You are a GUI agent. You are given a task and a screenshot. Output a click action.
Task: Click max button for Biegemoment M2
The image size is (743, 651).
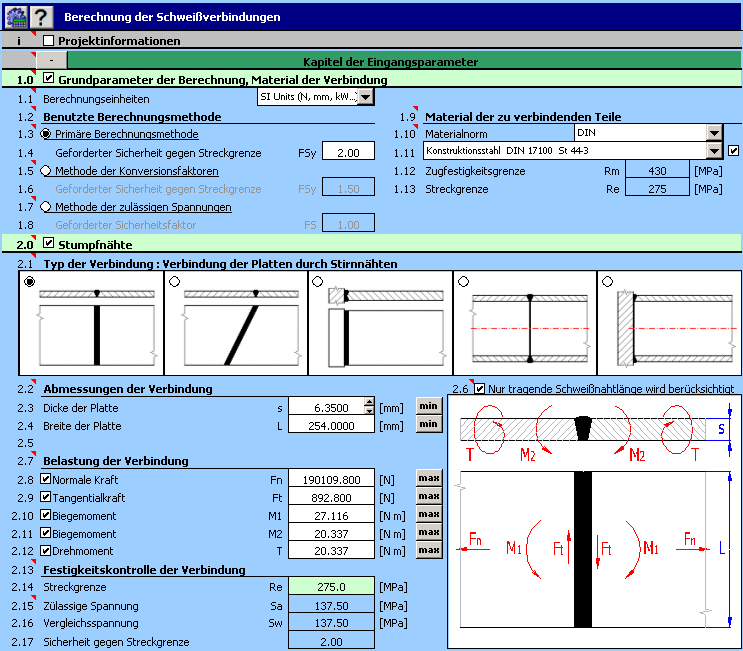[x=429, y=533]
